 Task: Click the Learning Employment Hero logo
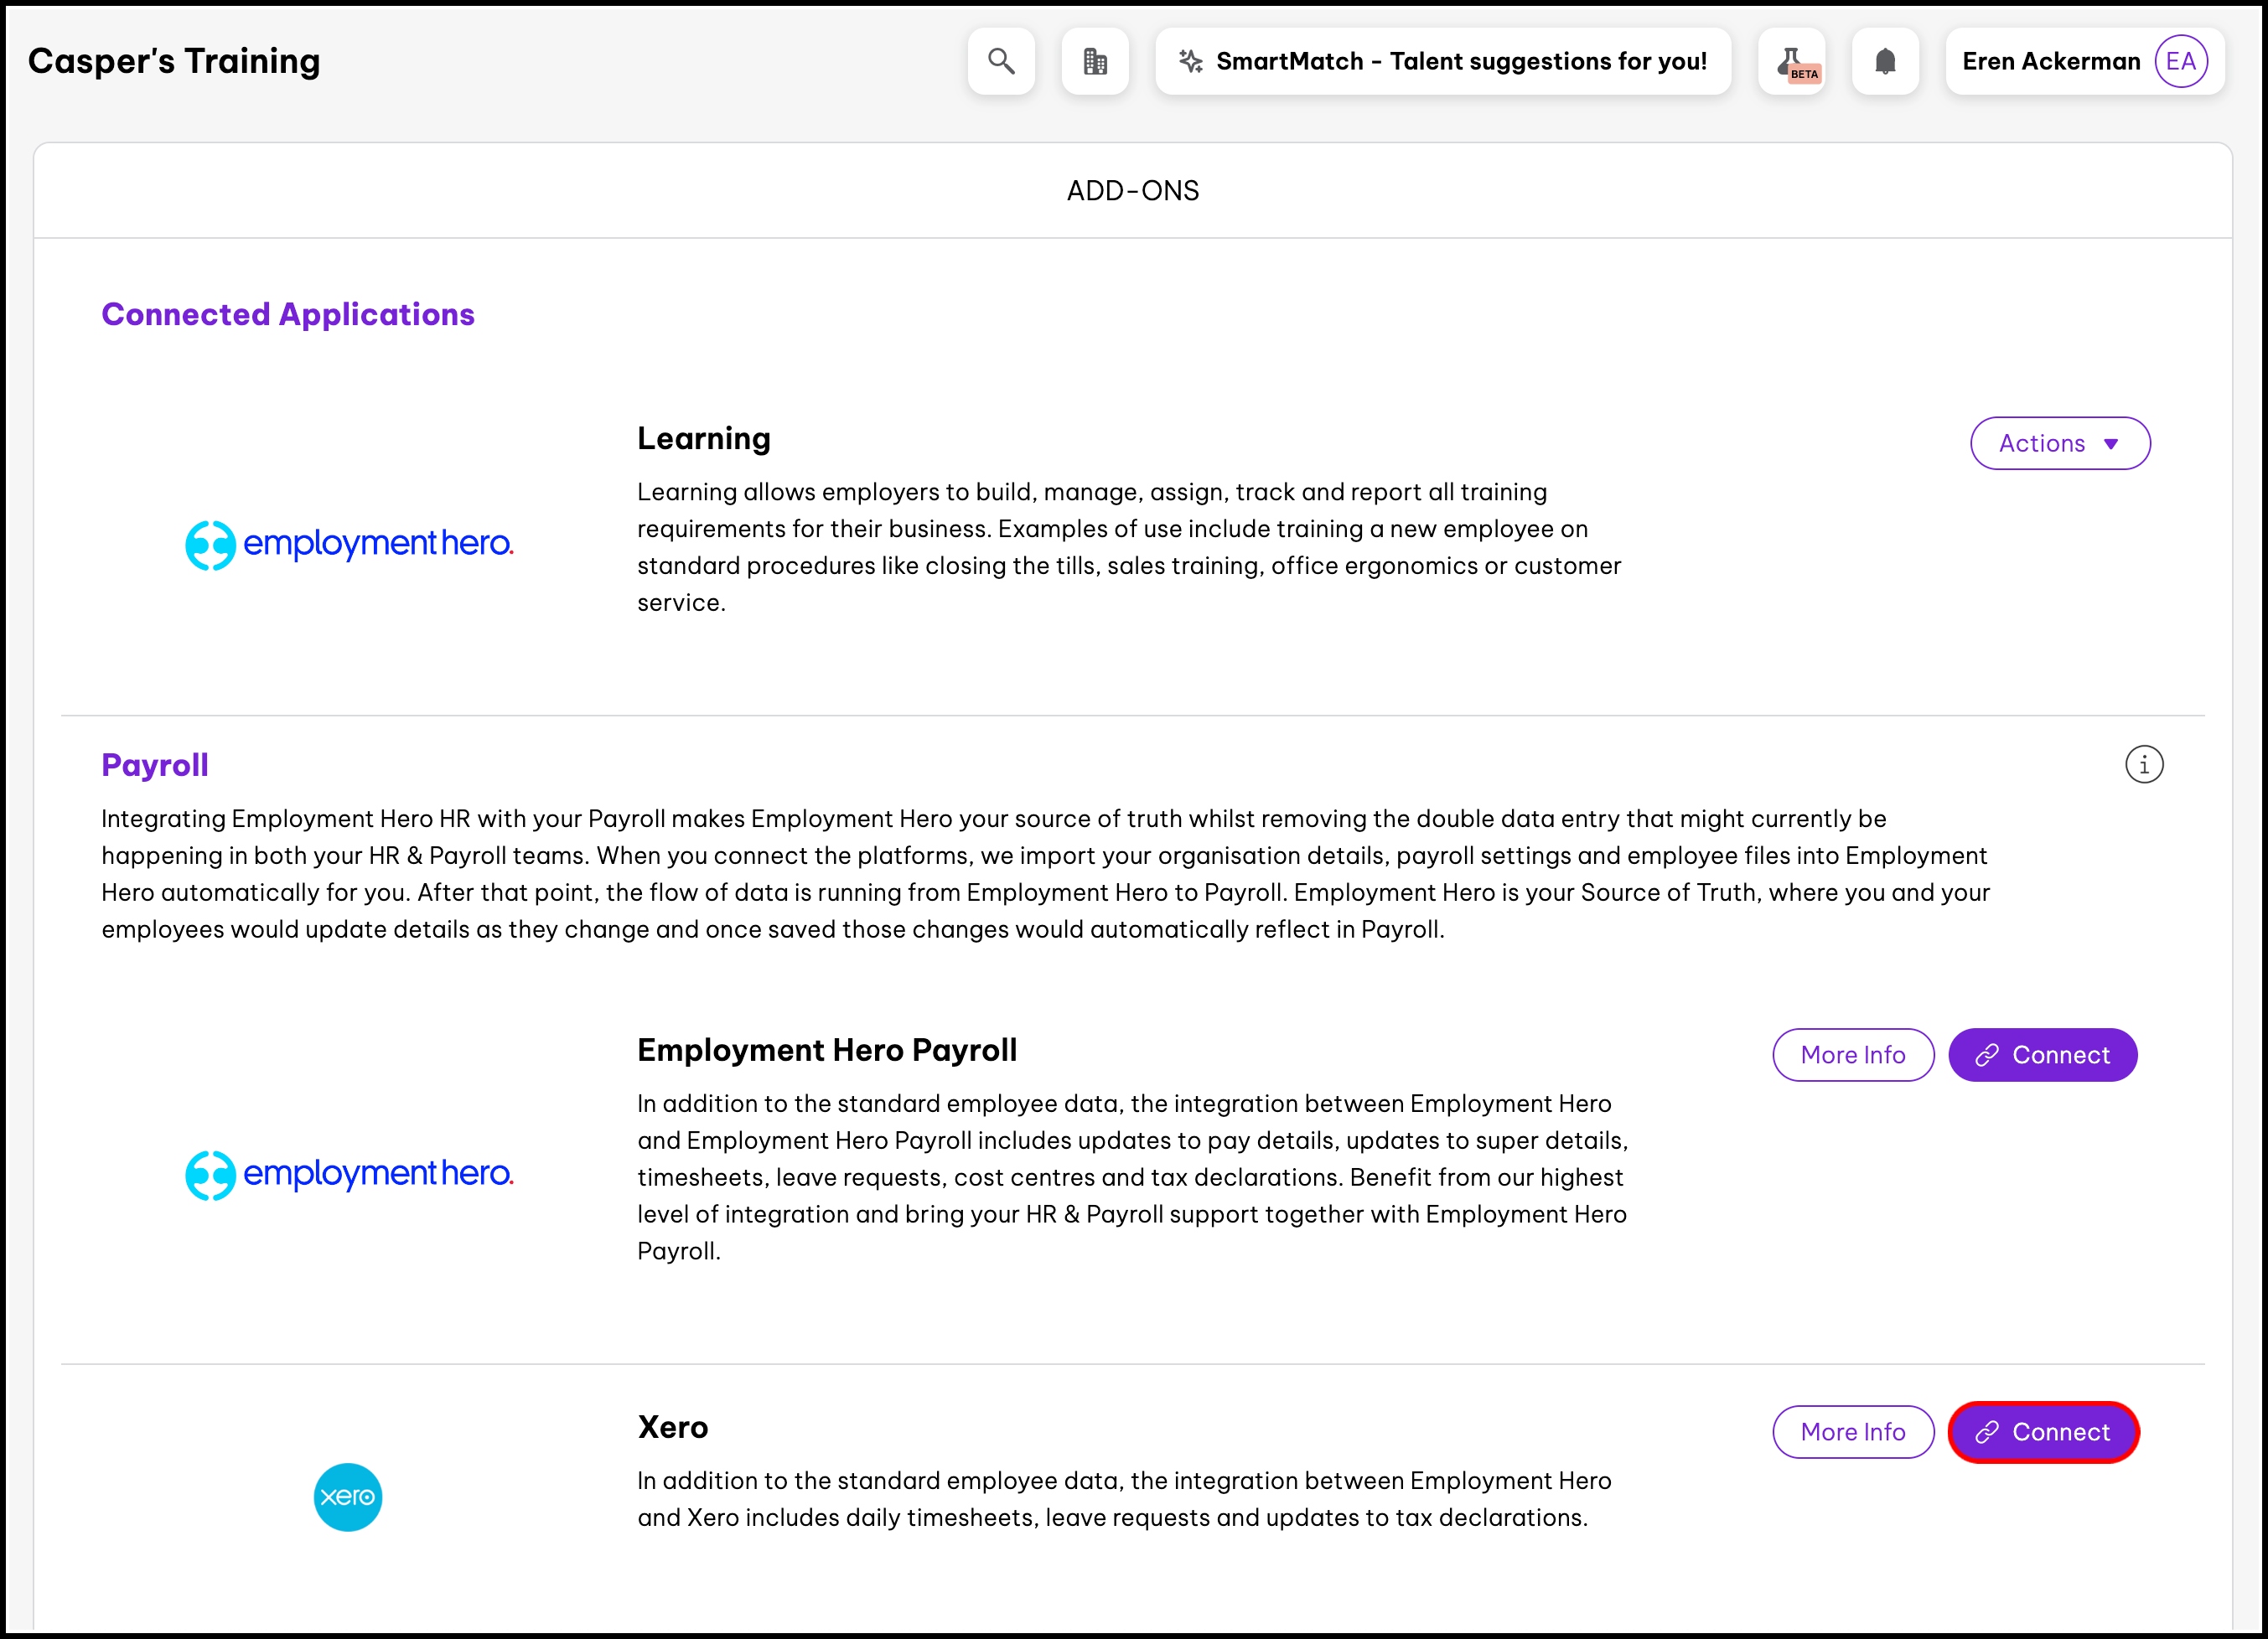coord(349,544)
